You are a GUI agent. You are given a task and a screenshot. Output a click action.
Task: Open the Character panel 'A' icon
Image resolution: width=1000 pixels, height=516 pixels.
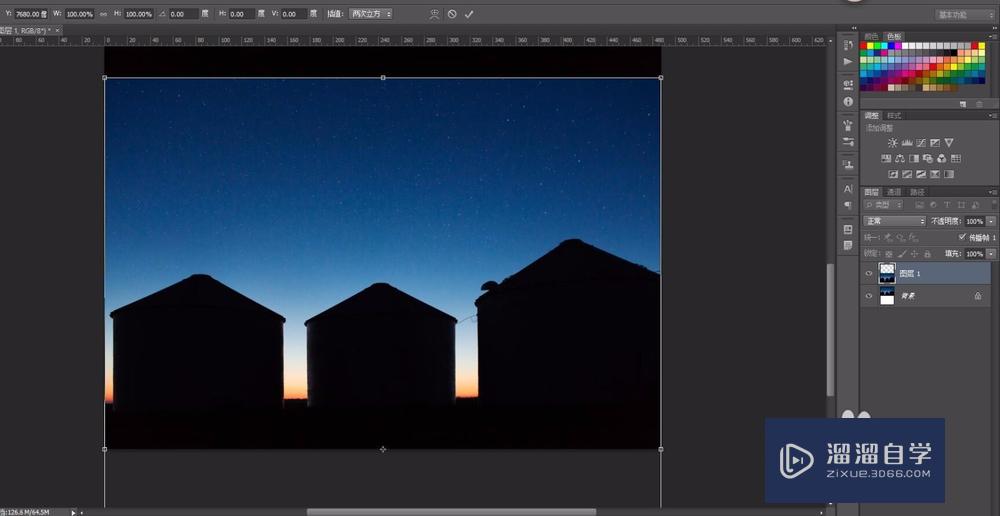click(x=848, y=188)
